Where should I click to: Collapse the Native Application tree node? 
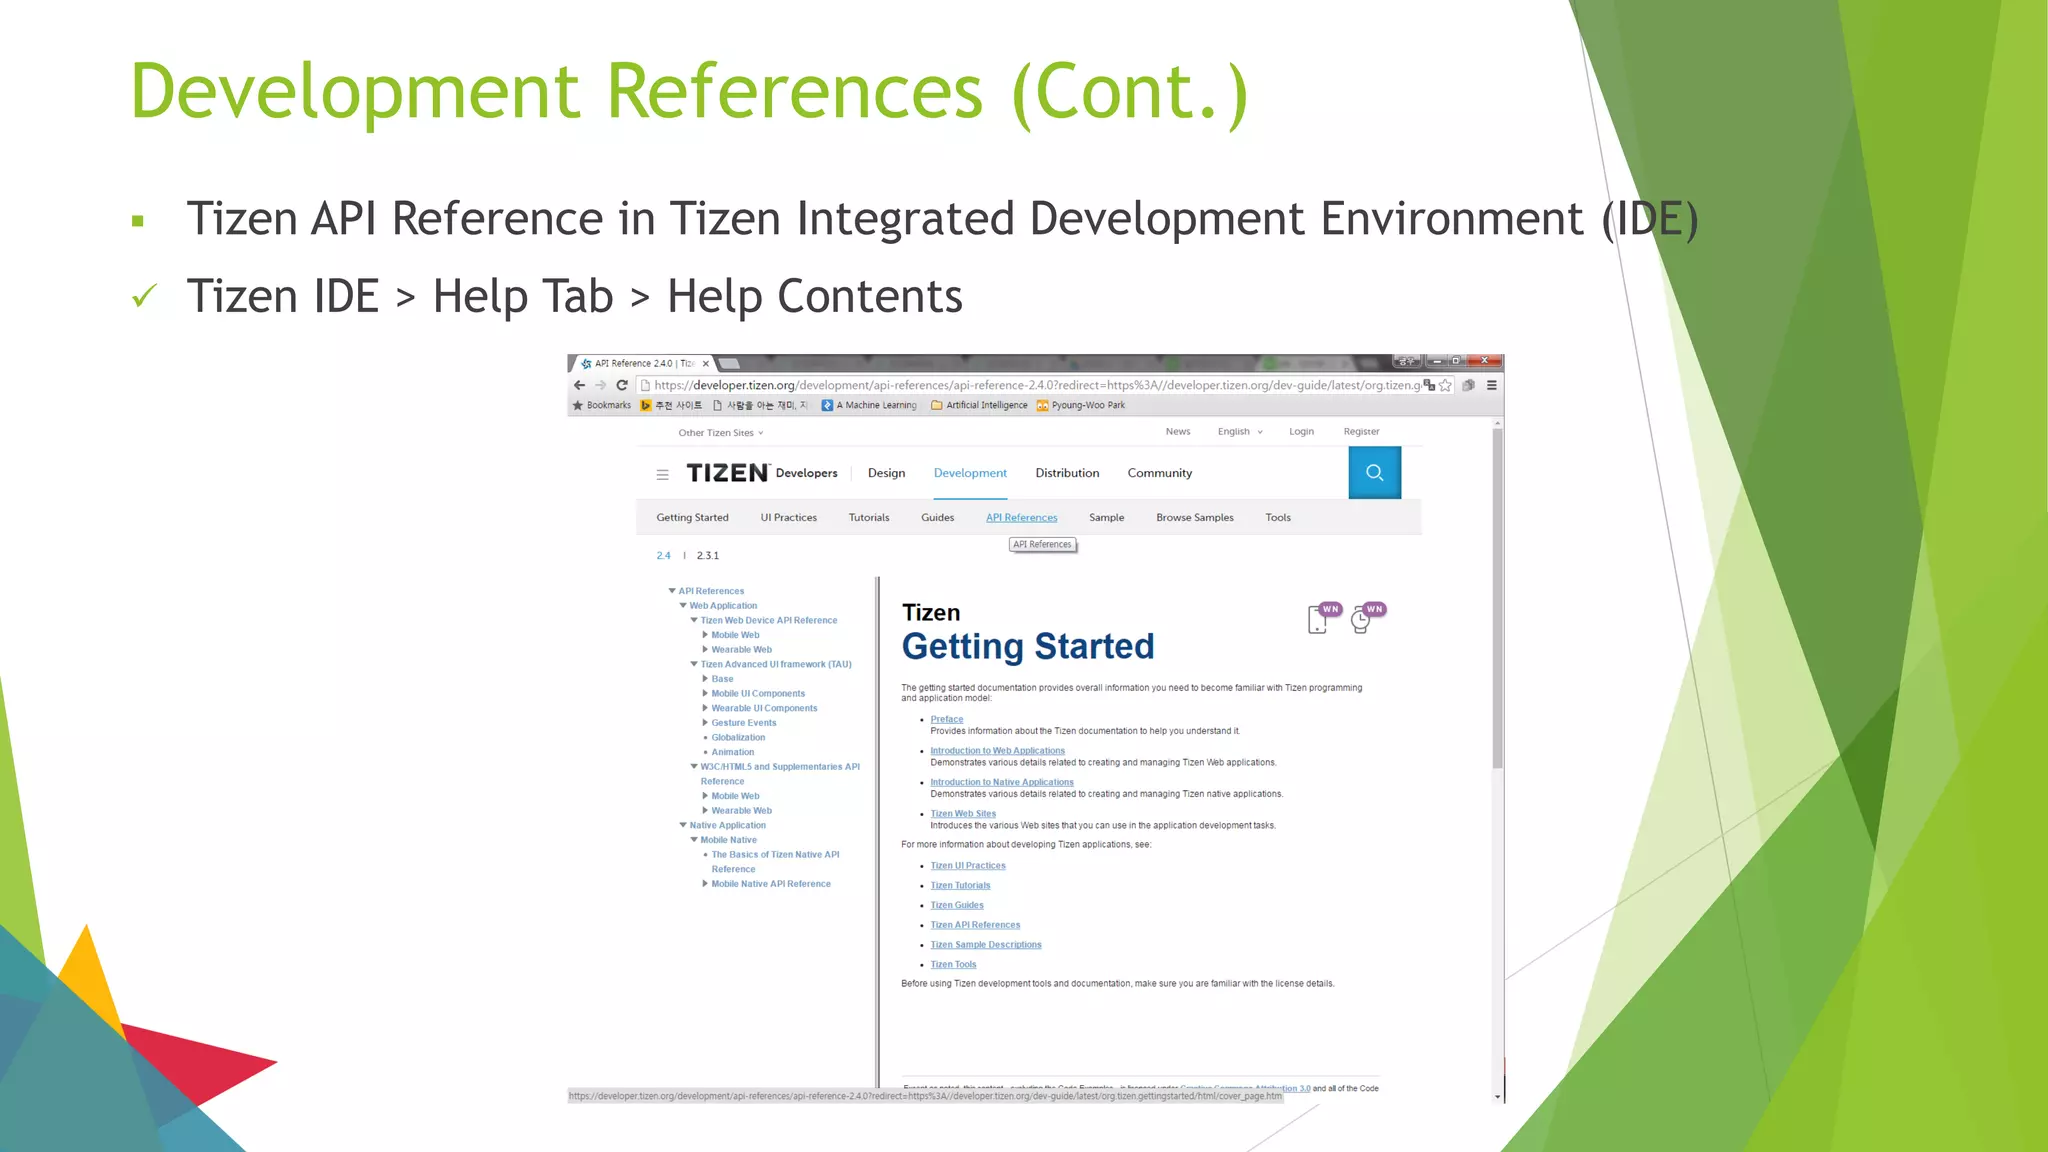(683, 825)
